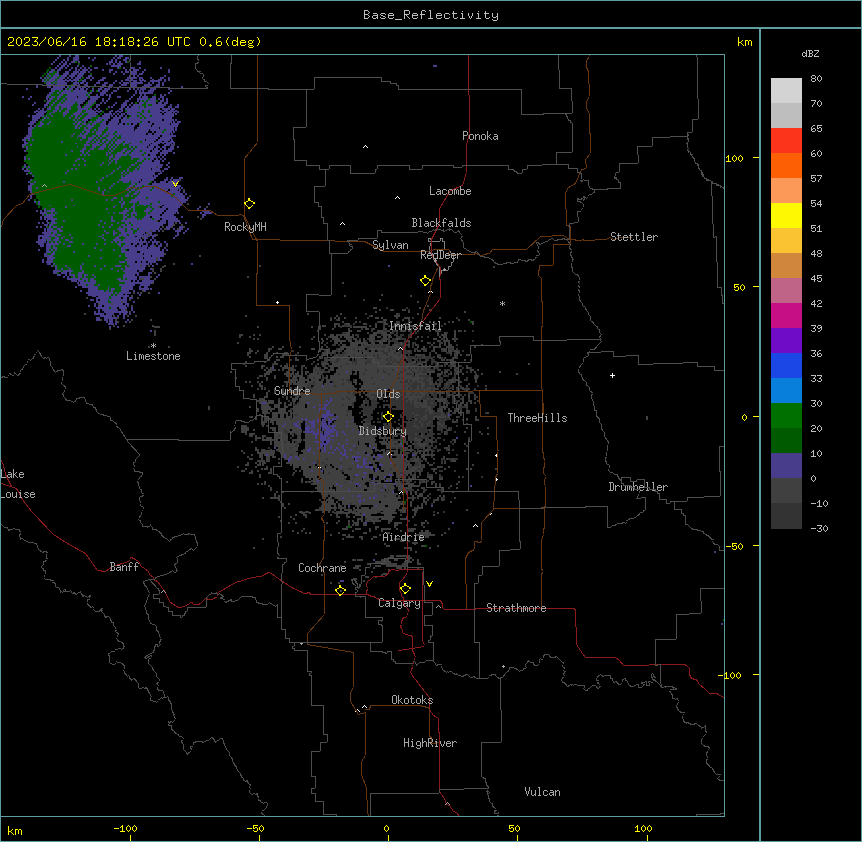Click the white asterisk marker east of Innisfail
Viewport: 862px width, 842px height.
tap(502, 303)
